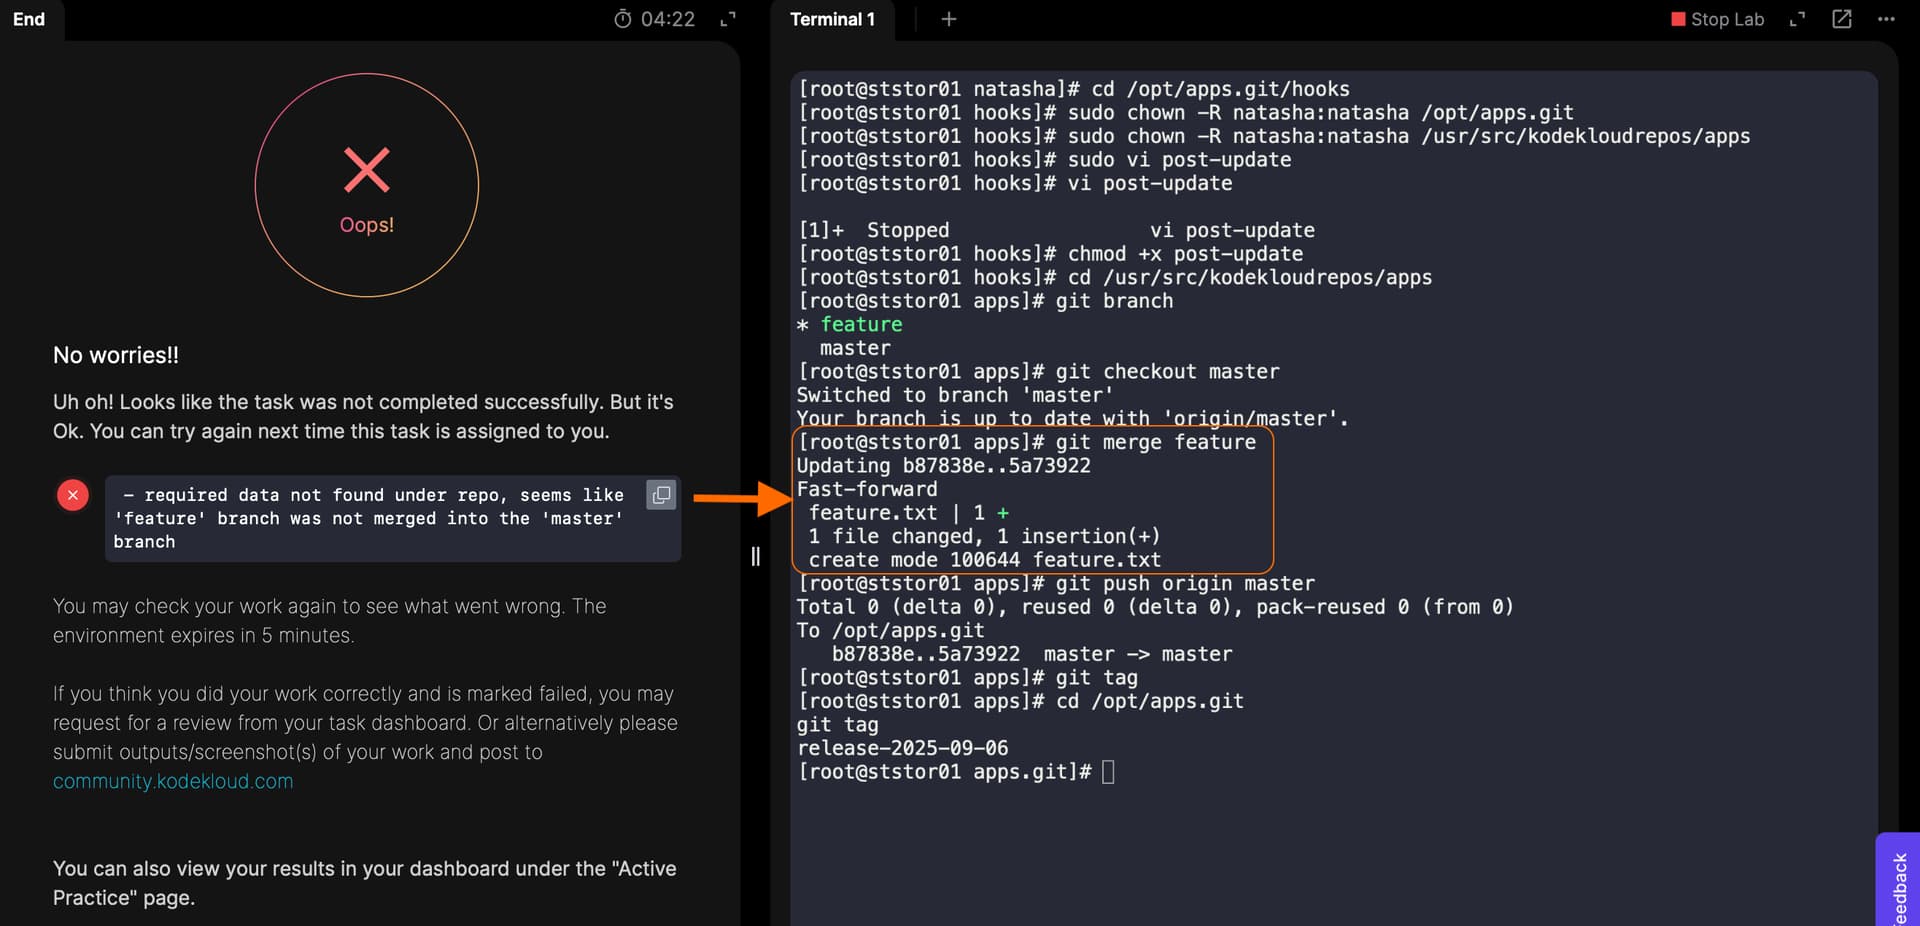Screen dimensions: 1920x926
Task: Copy the error message text
Action: coord(661,495)
